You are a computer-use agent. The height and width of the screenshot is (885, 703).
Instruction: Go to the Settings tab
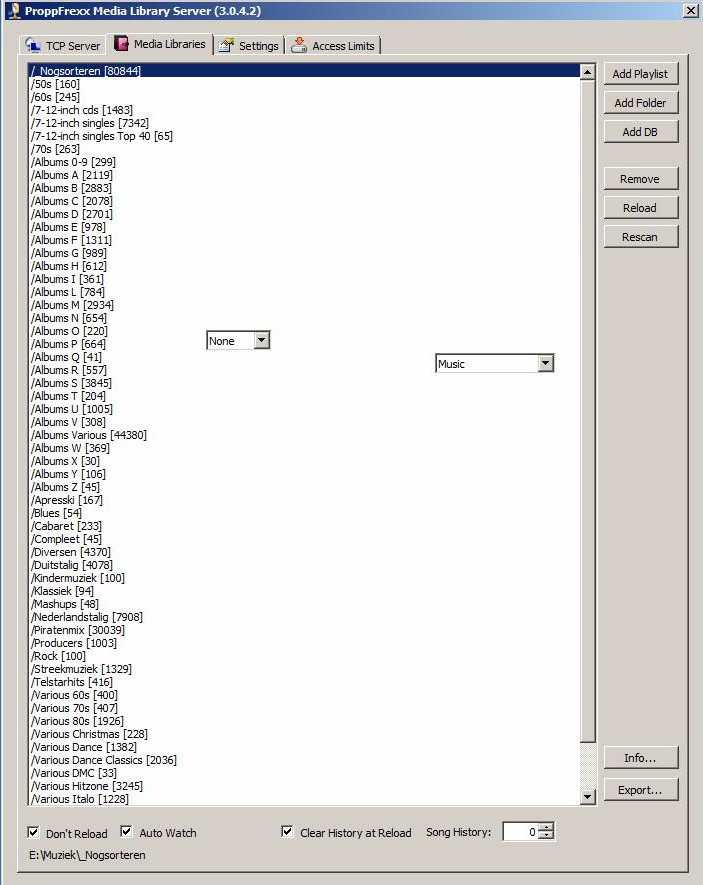click(x=249, y=45)
